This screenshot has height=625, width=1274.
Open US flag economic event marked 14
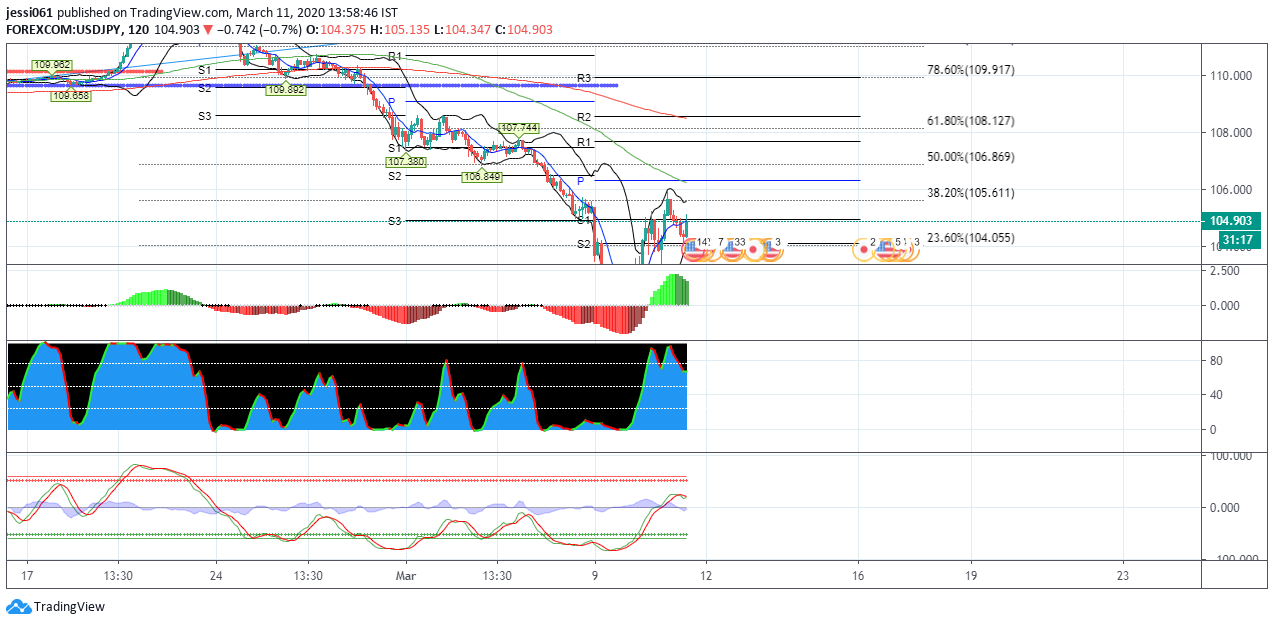(x=692, y=250)
